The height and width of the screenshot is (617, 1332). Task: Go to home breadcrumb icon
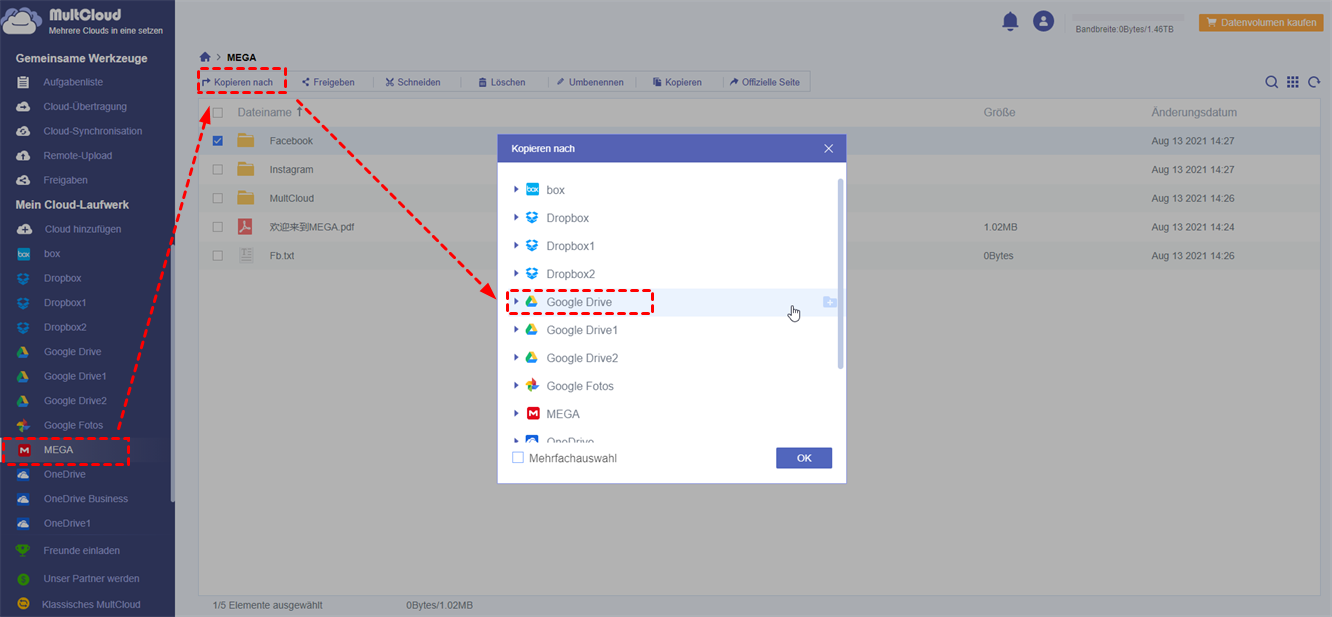coord(205,57)
